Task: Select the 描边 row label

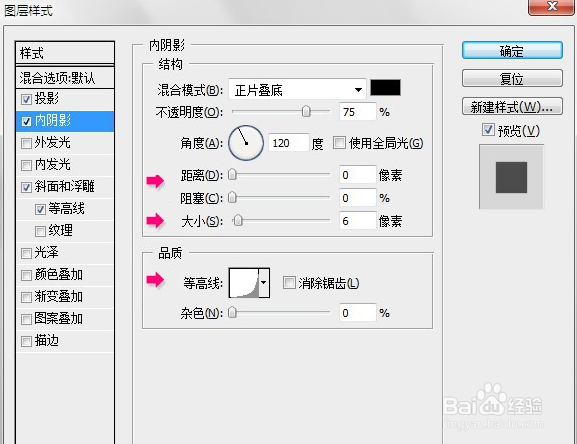Action: pyautogui.click(x=47, y=341)
